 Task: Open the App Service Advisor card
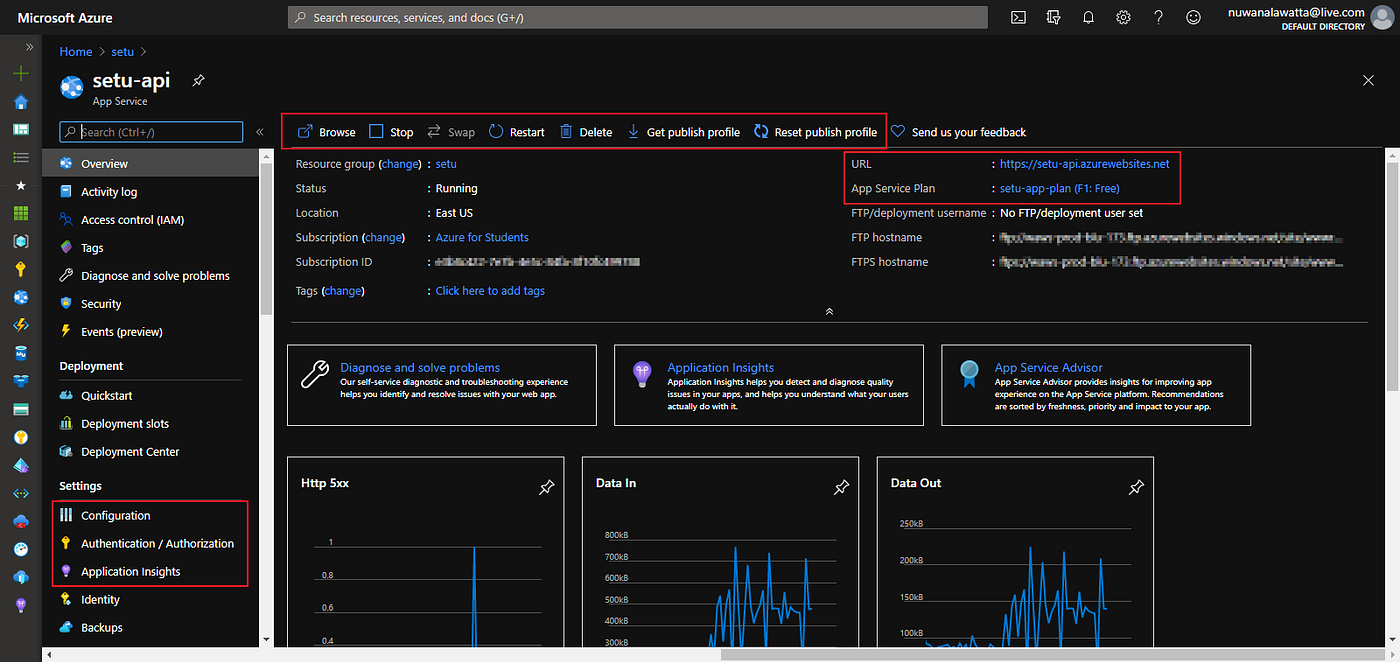(x=1096, y=385)
